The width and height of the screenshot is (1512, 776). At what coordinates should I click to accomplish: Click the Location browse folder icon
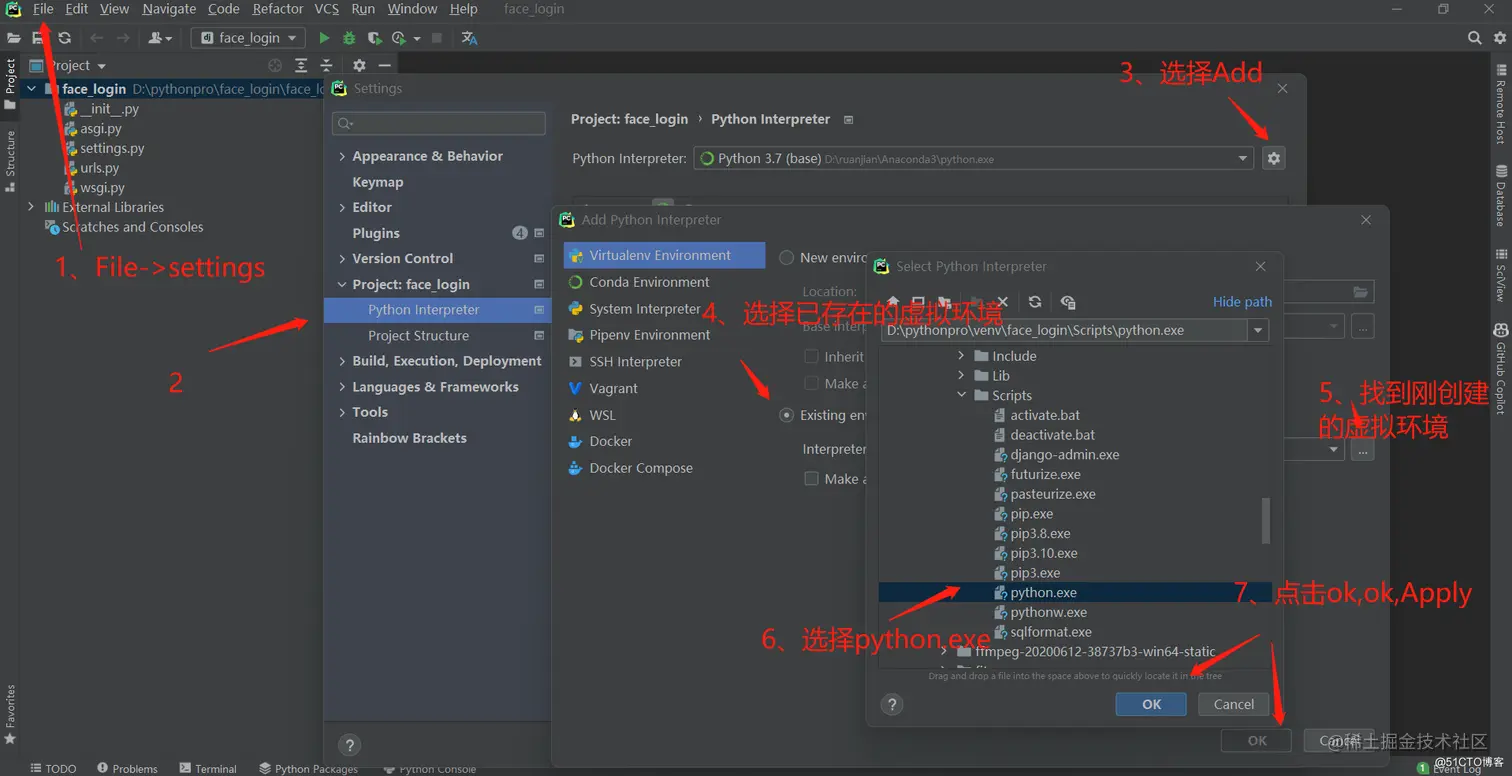[x=1360, y=292]
